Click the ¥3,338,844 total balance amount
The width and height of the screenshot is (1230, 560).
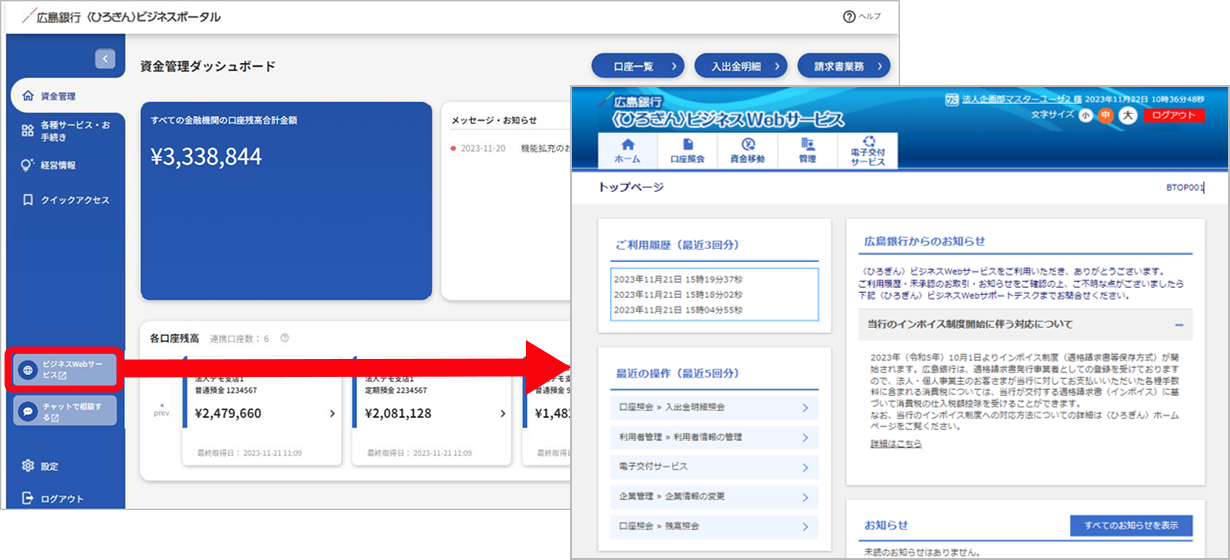[x=206, y=156]
